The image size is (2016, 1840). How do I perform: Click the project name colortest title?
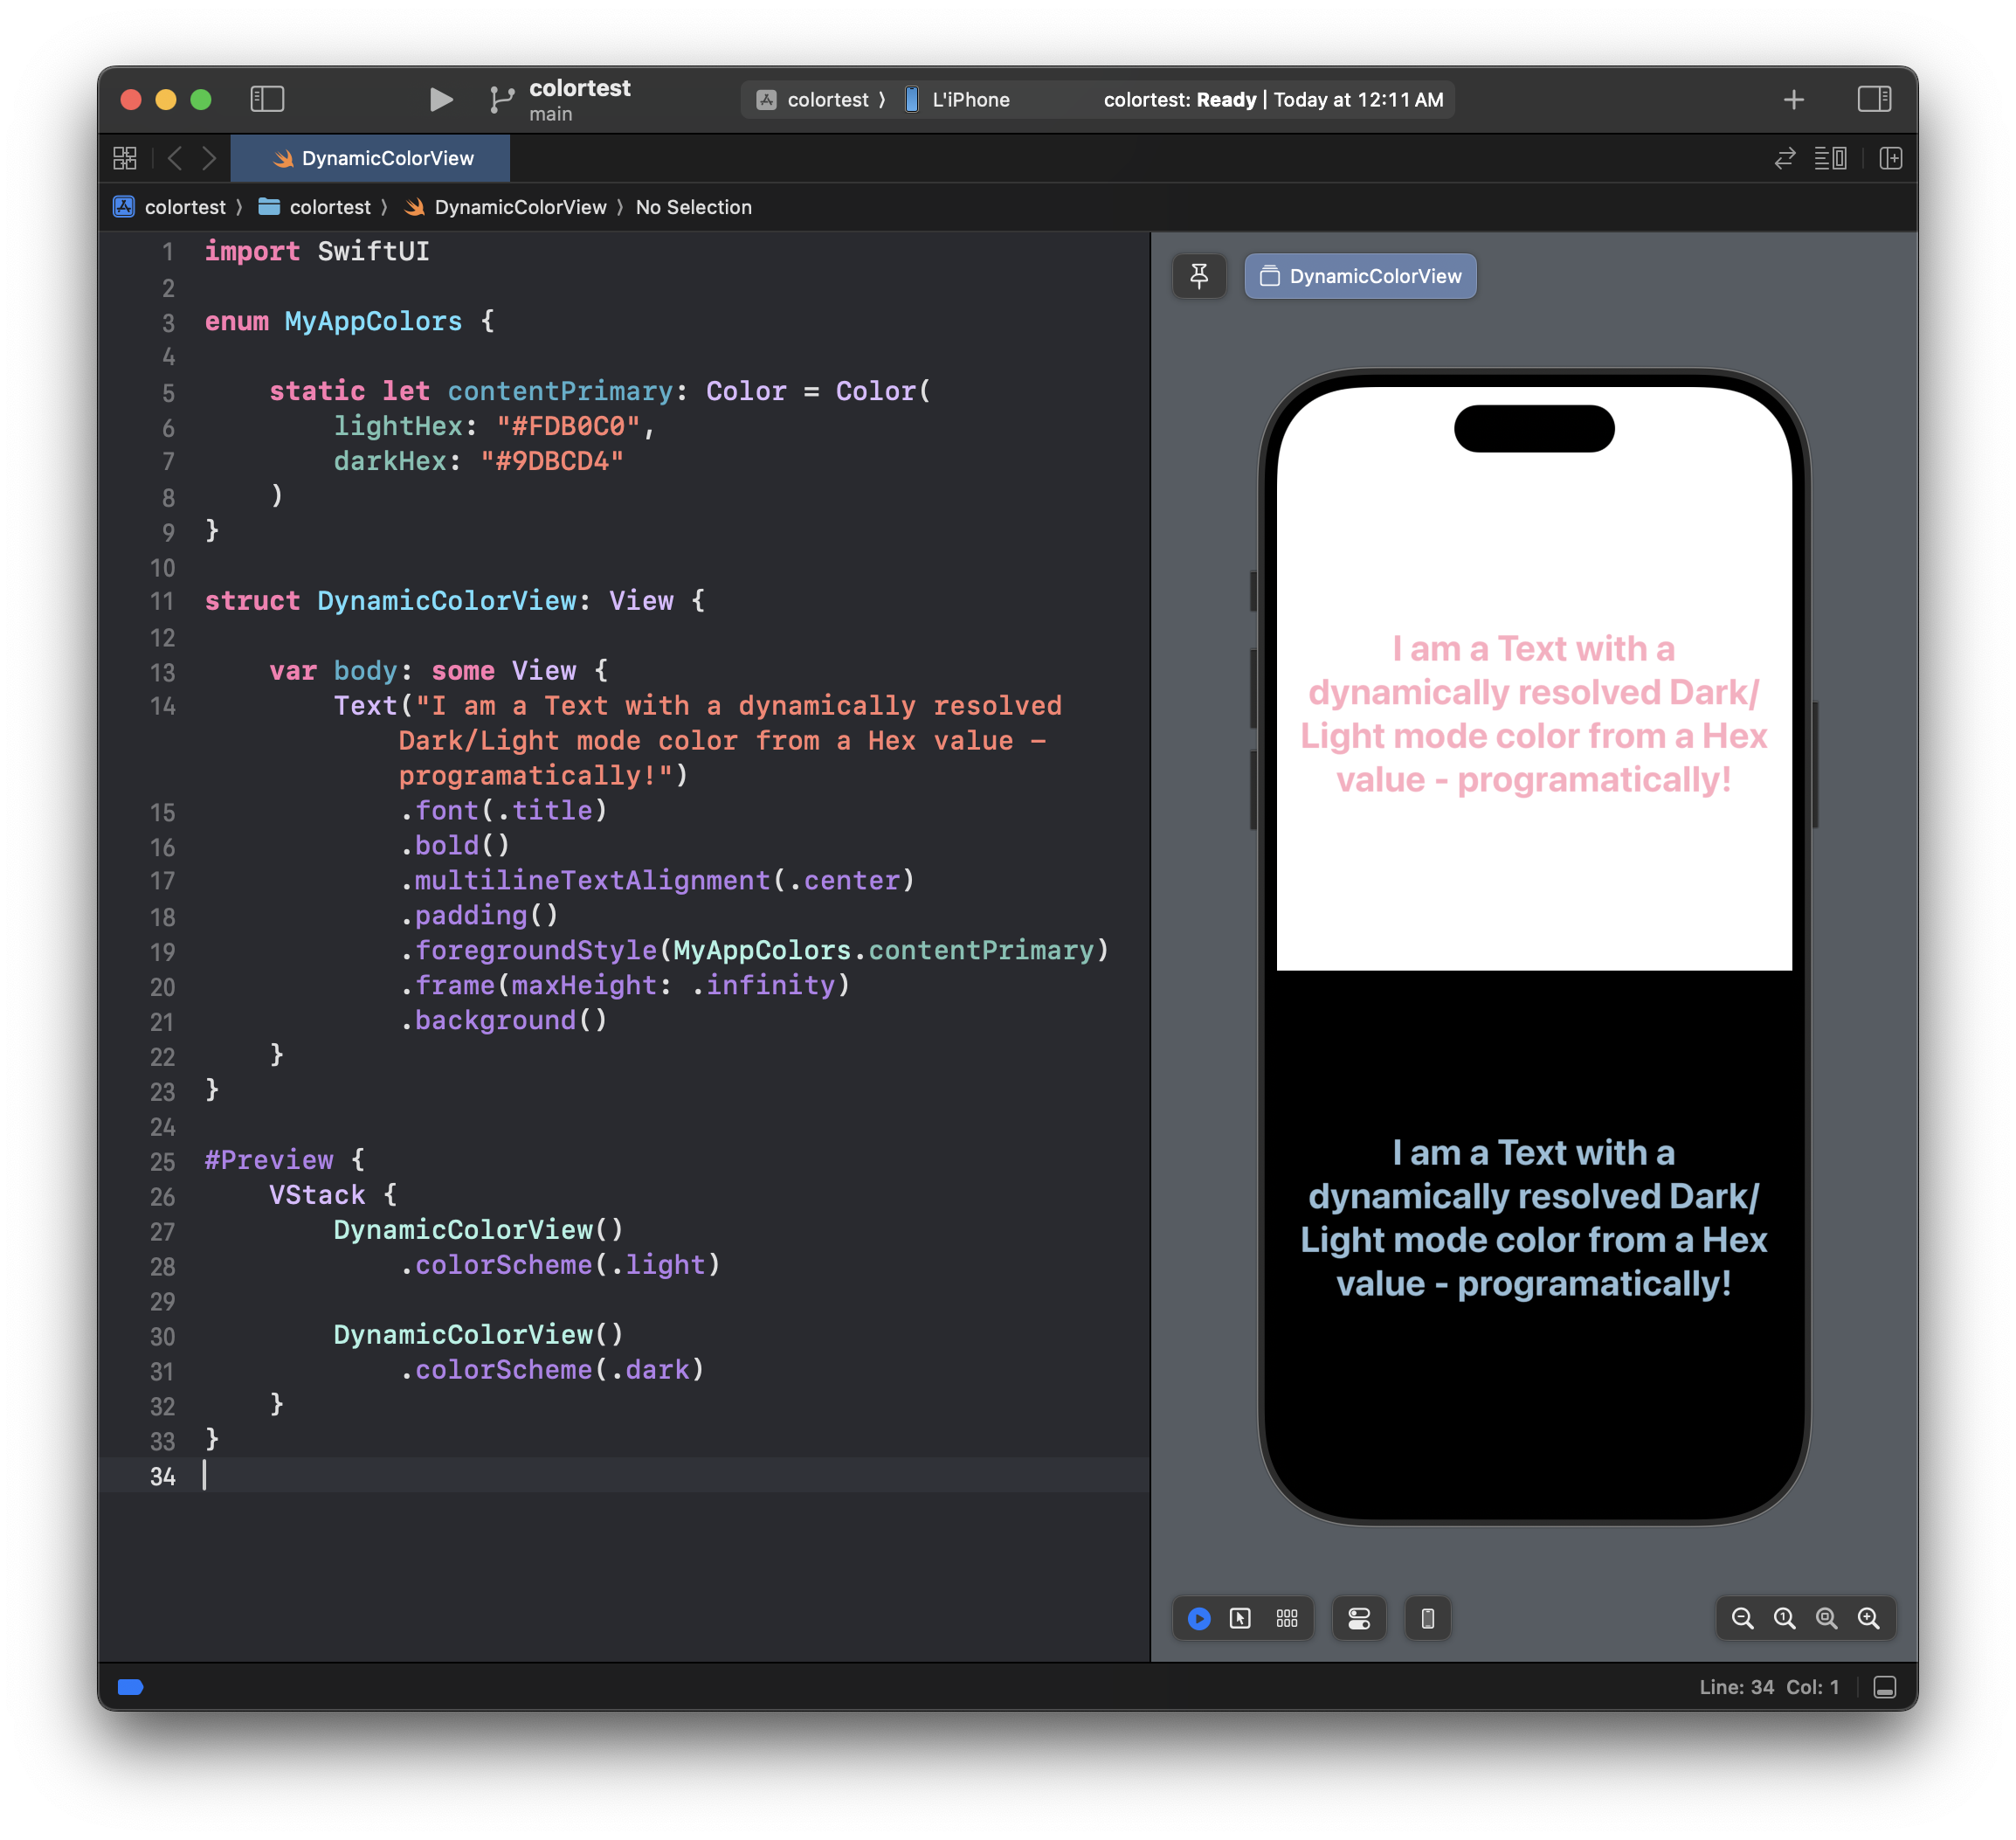tap(580, 88)
